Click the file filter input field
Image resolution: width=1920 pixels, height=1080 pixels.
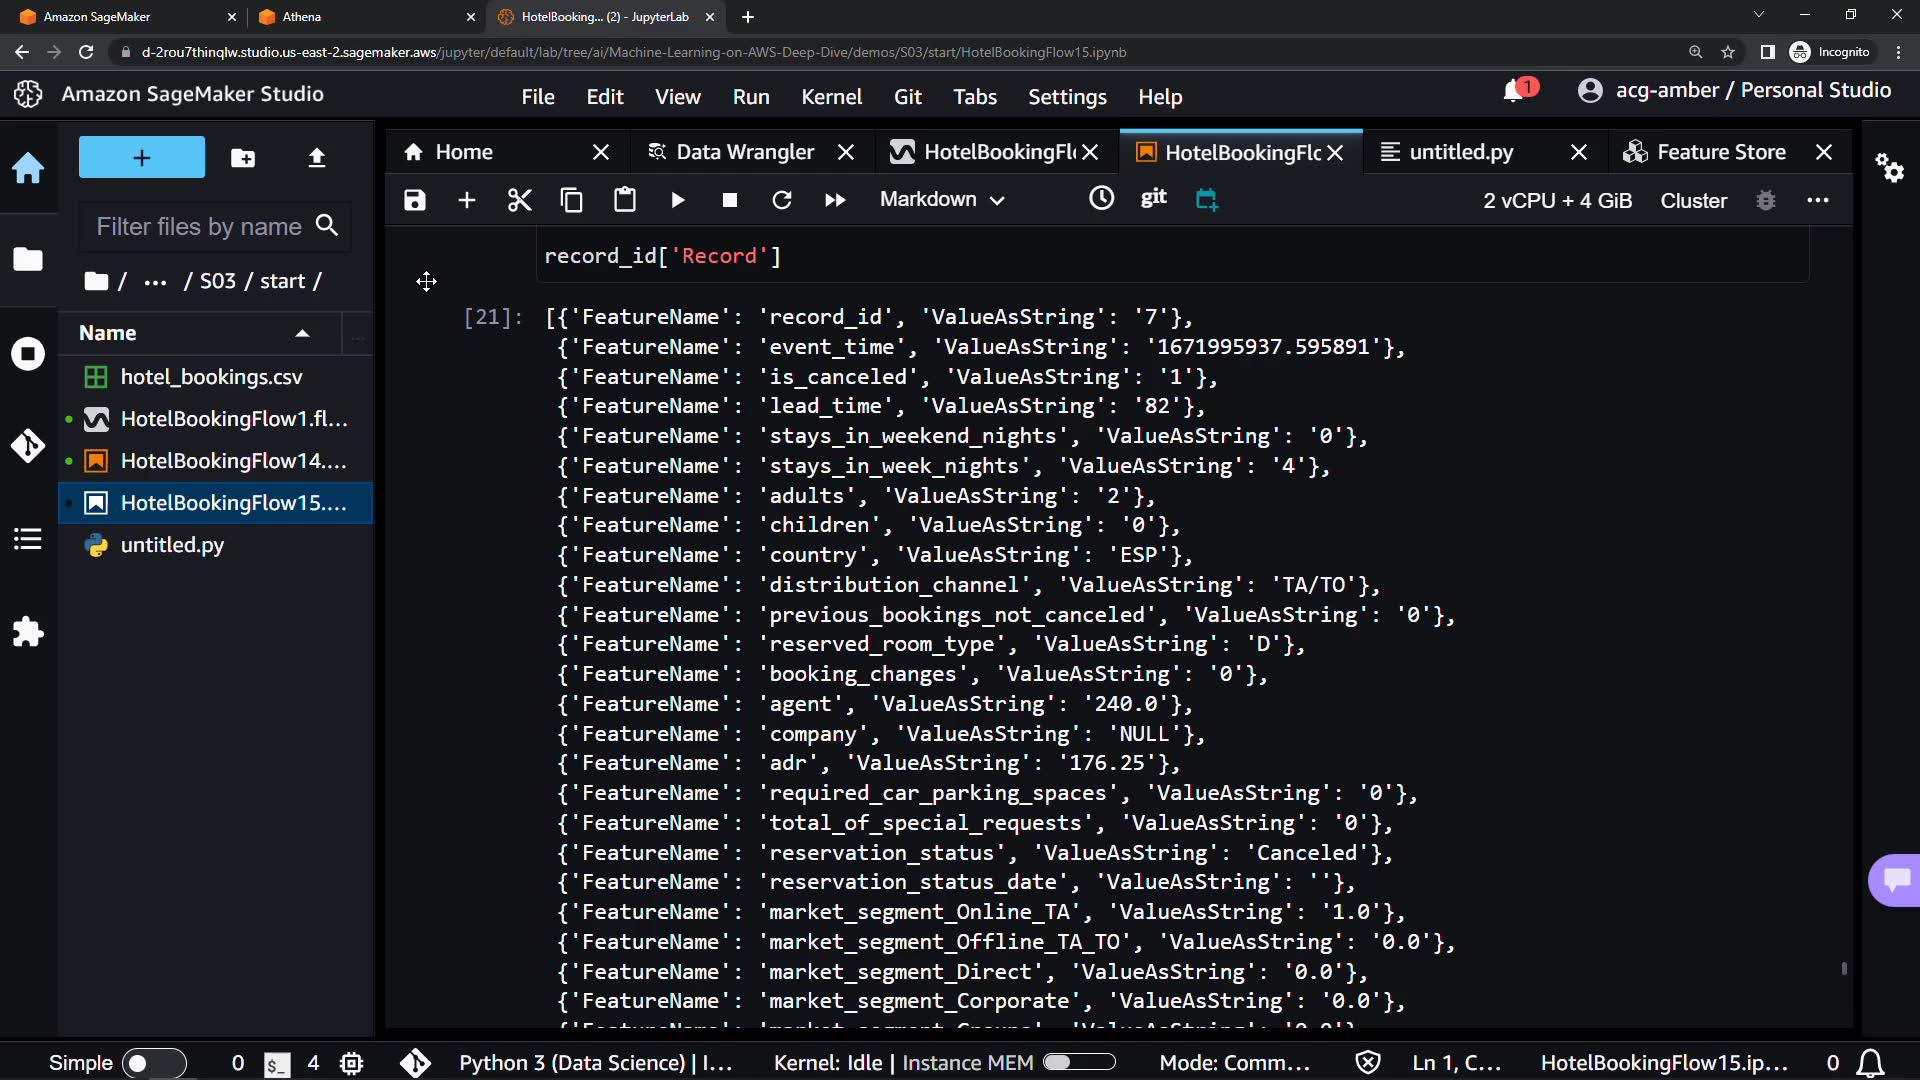(200, 227)
